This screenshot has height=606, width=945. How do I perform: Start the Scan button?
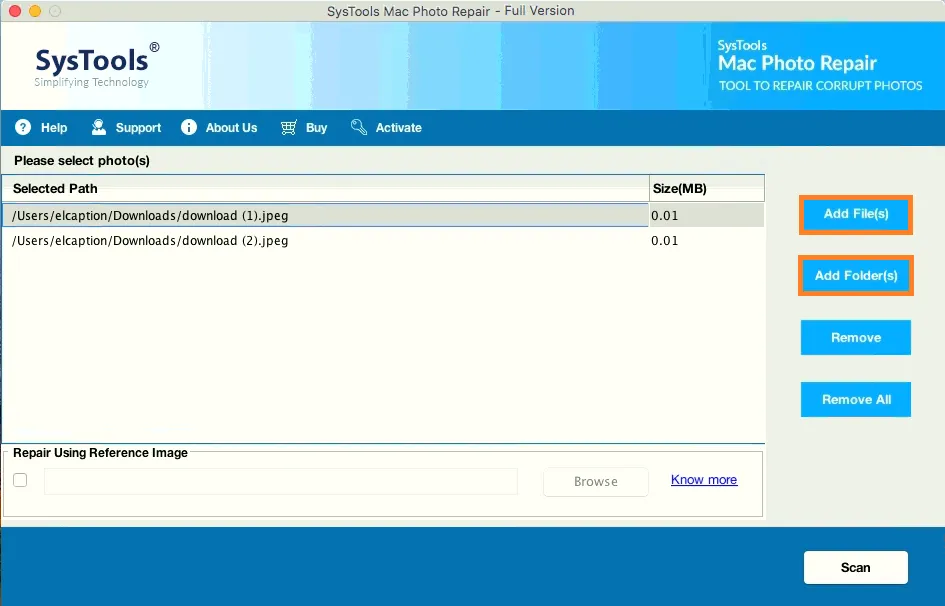click(856, 567)
